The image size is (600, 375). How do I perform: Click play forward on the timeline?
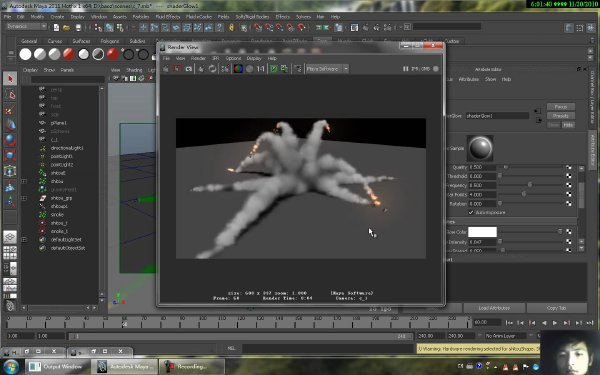(x=555, y=323)
